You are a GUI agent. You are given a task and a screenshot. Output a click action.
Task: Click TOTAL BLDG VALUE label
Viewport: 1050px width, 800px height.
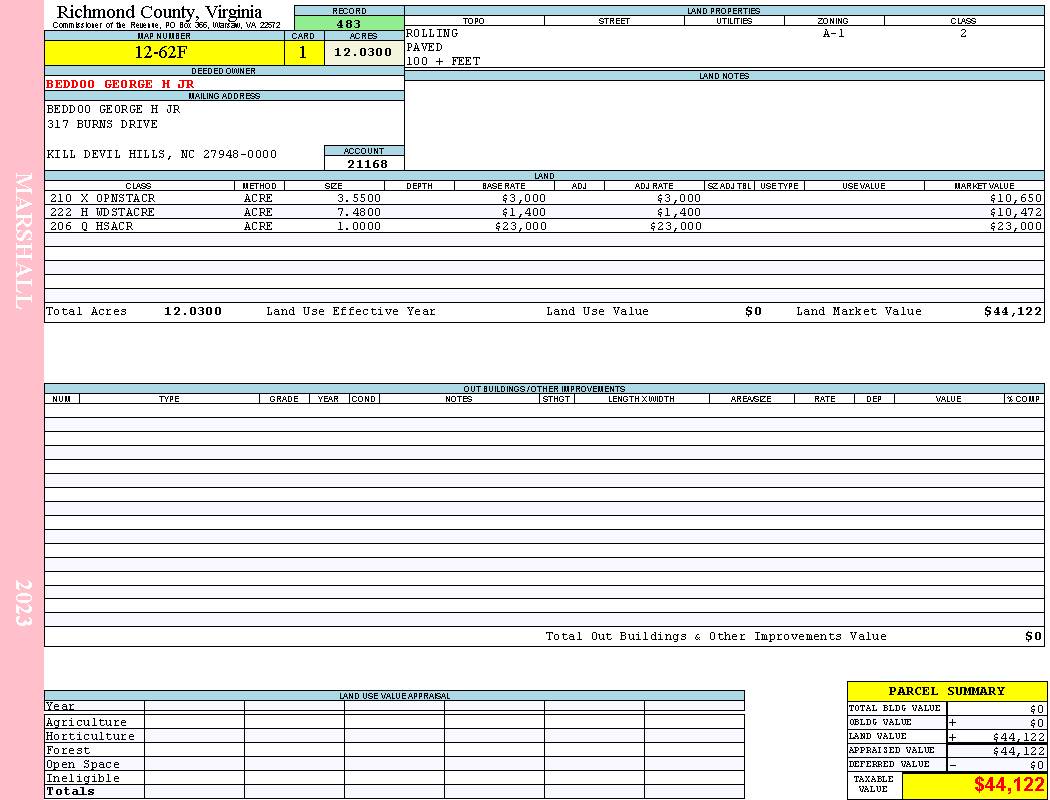[x=895, y=708]
